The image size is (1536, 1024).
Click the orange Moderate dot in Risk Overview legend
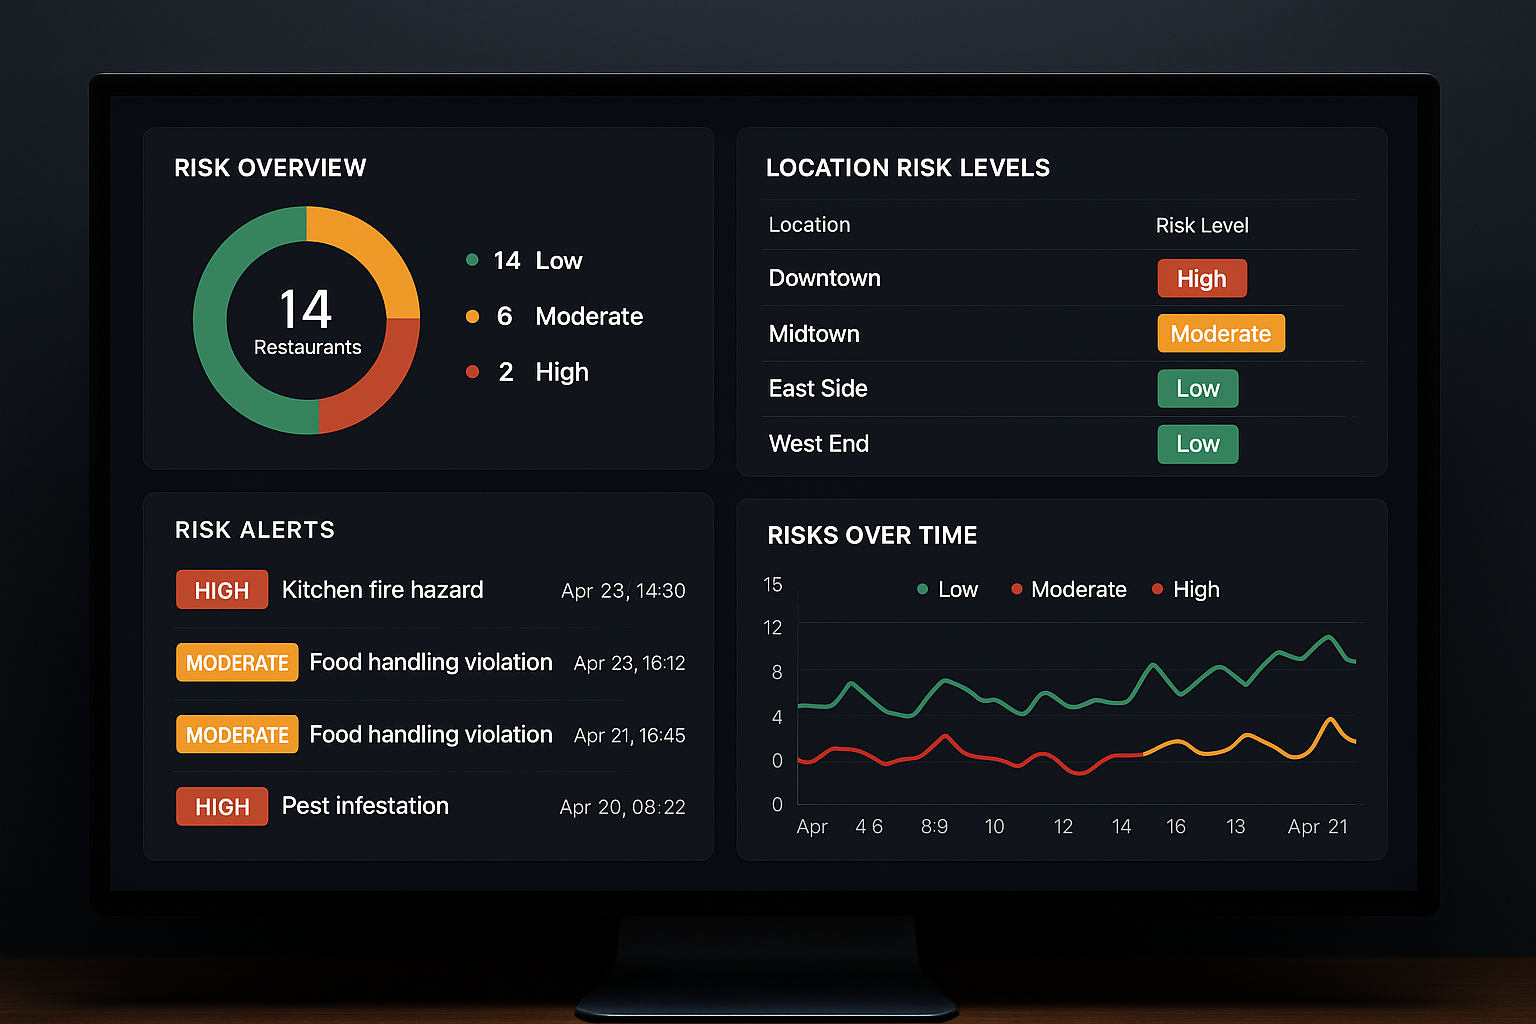click(x=472, y=317)
